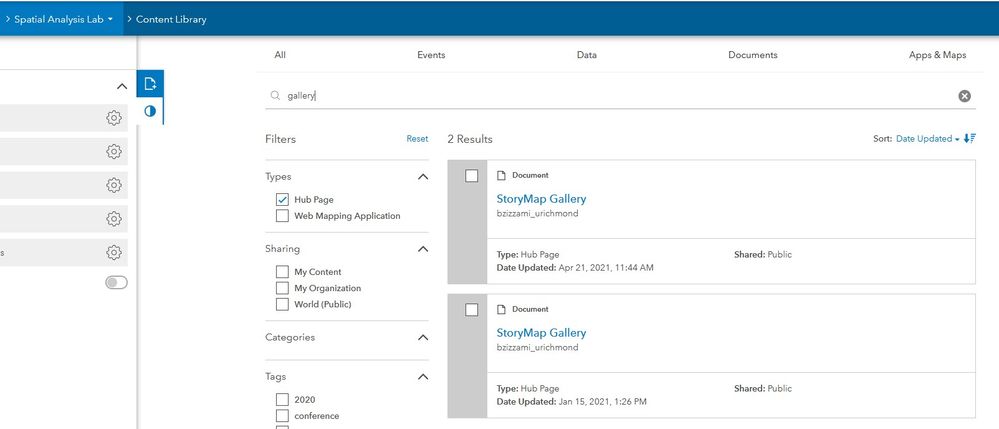The width and height of the screenshot is (999, 429).
Task: Switch to the Events tab
Action: pyautogui.click(x=431, y=55)
